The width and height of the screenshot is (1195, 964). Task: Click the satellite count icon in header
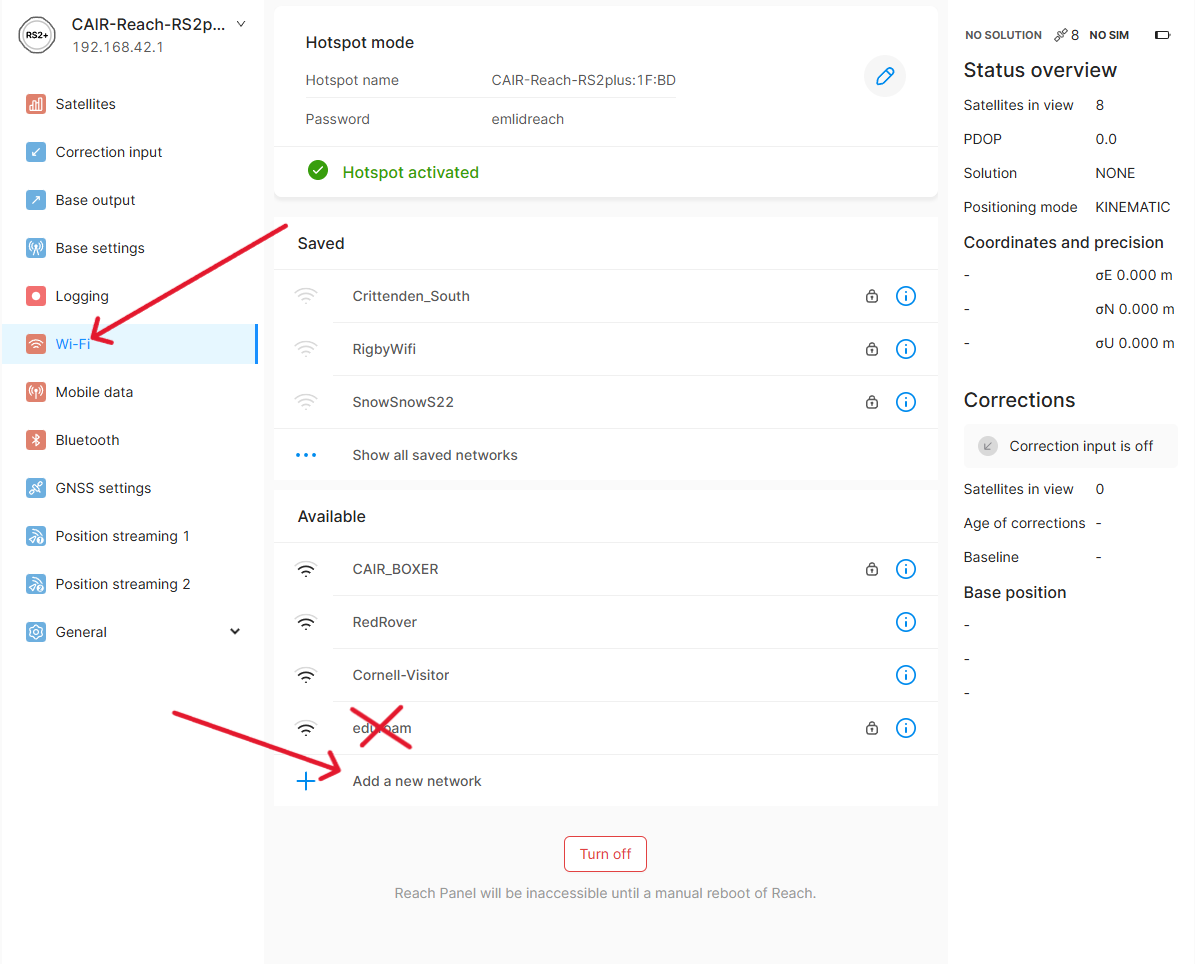tap(1060, 35)
